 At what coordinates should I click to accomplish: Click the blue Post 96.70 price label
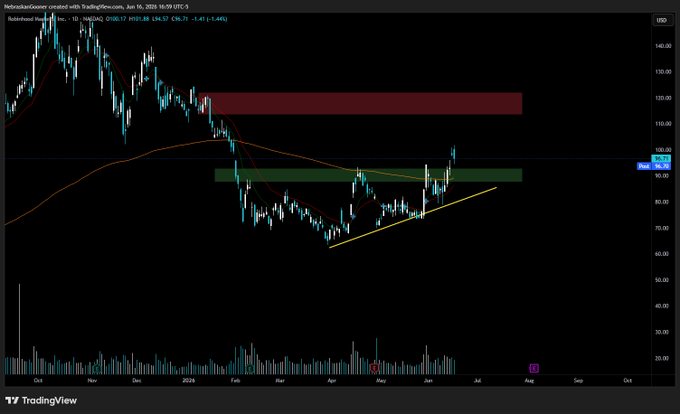(654, 166)
